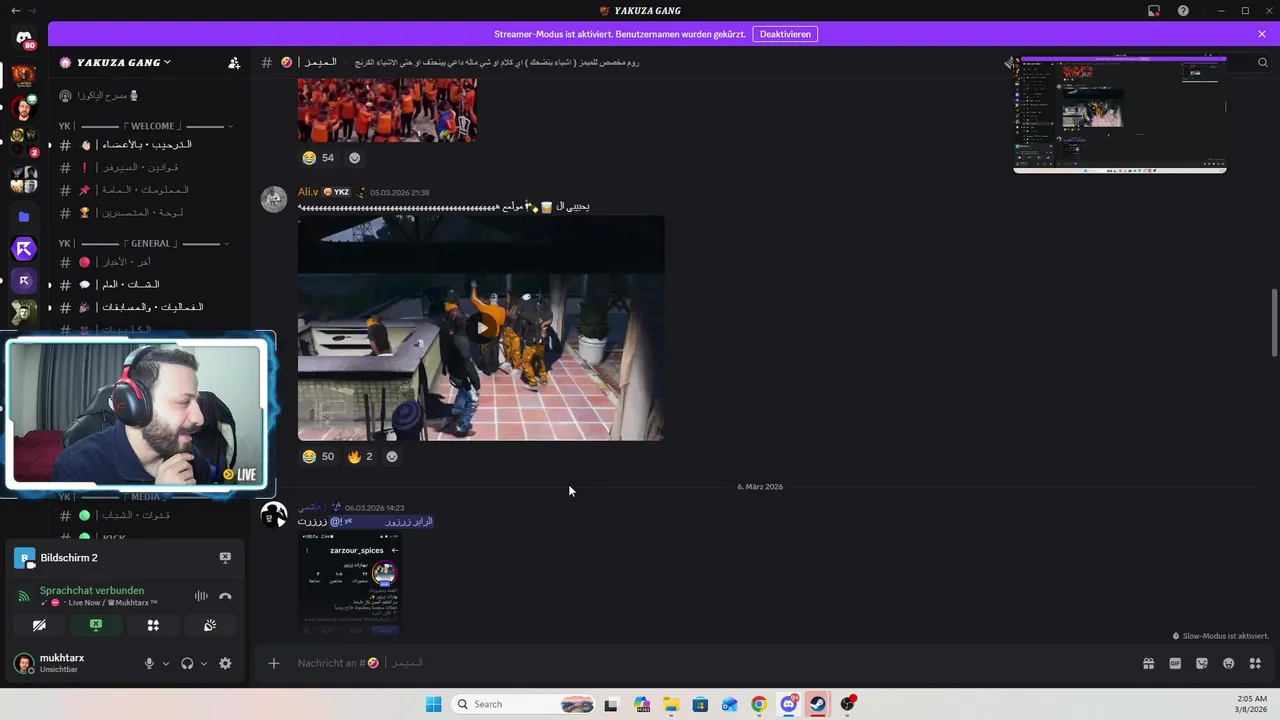Collapse the GENERAL channel category
The image size is (1280, 720).
(x=146, y=243)
